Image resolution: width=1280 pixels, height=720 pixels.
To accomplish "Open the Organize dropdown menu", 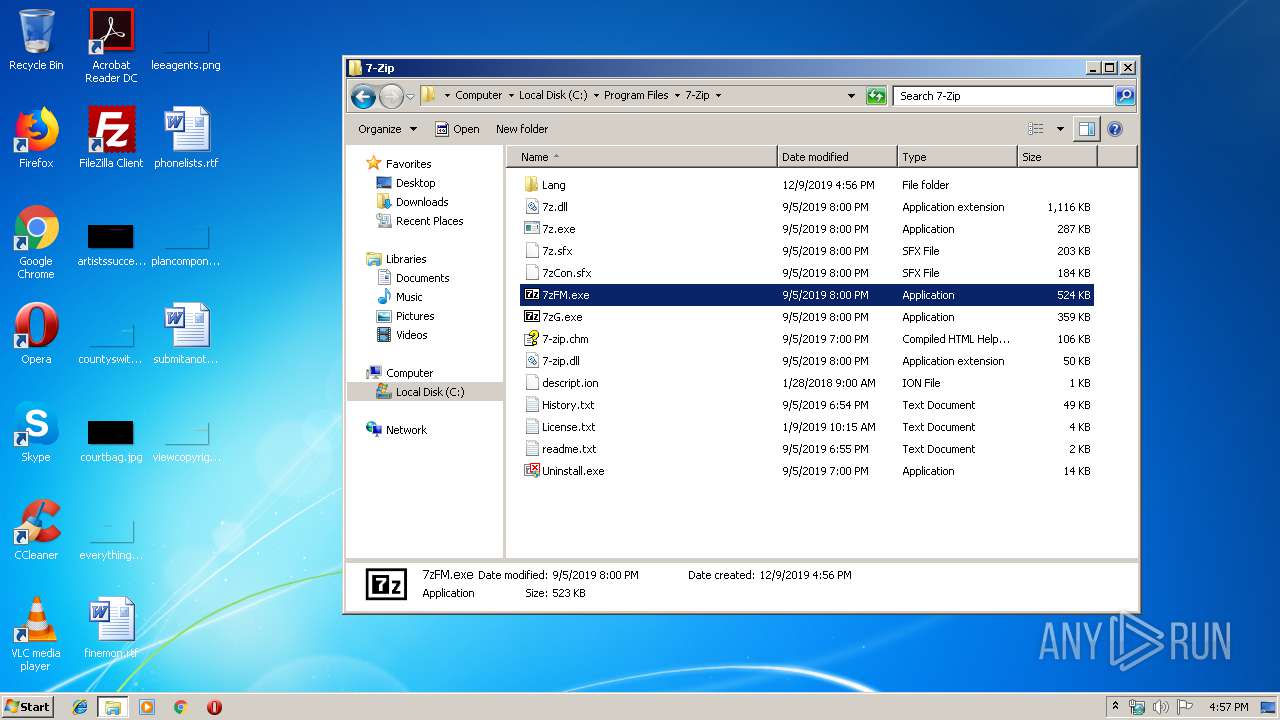I will pyautogui.click(x=387, y=129).
